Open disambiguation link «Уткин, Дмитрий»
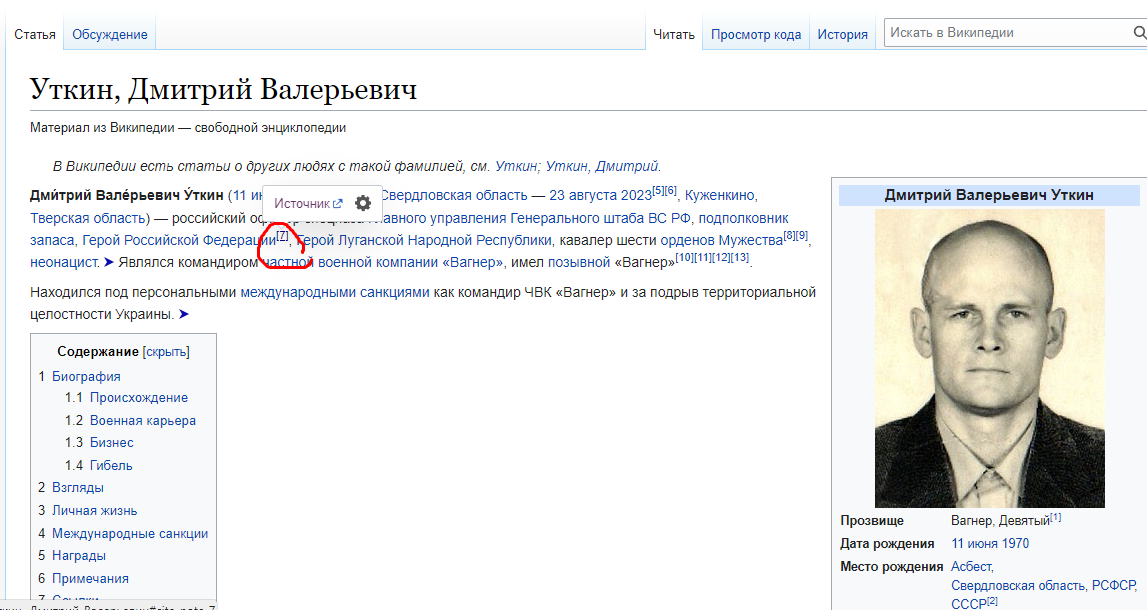This screenshot has width=1147, height=610. [602, 166]
